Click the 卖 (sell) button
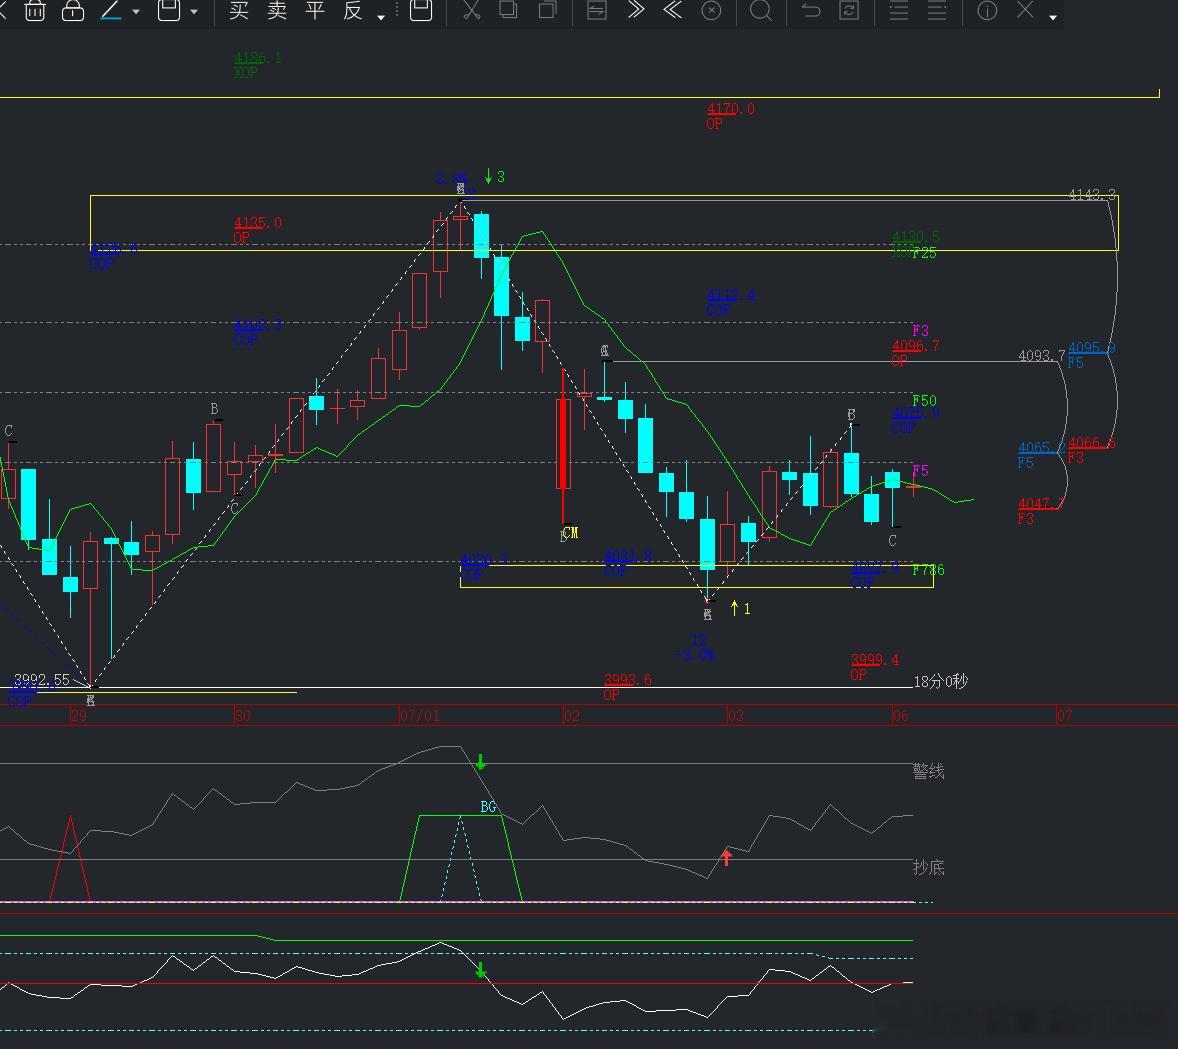The image size is (1178, 1049). tap(277, 10)
